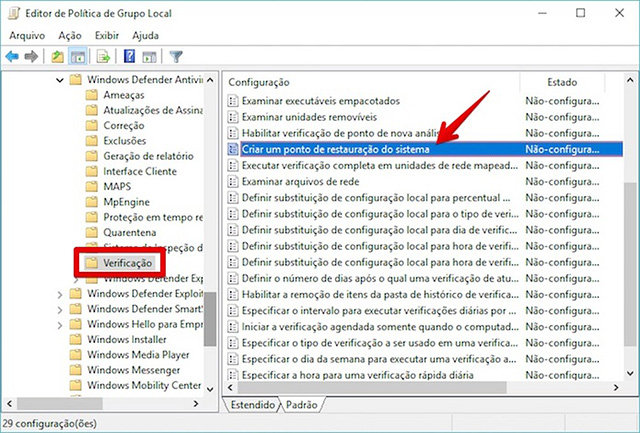This screenshot has width=640, height=433.
Task: Expand the Windows Hello para Empresas node
Action: click(60, 325)
